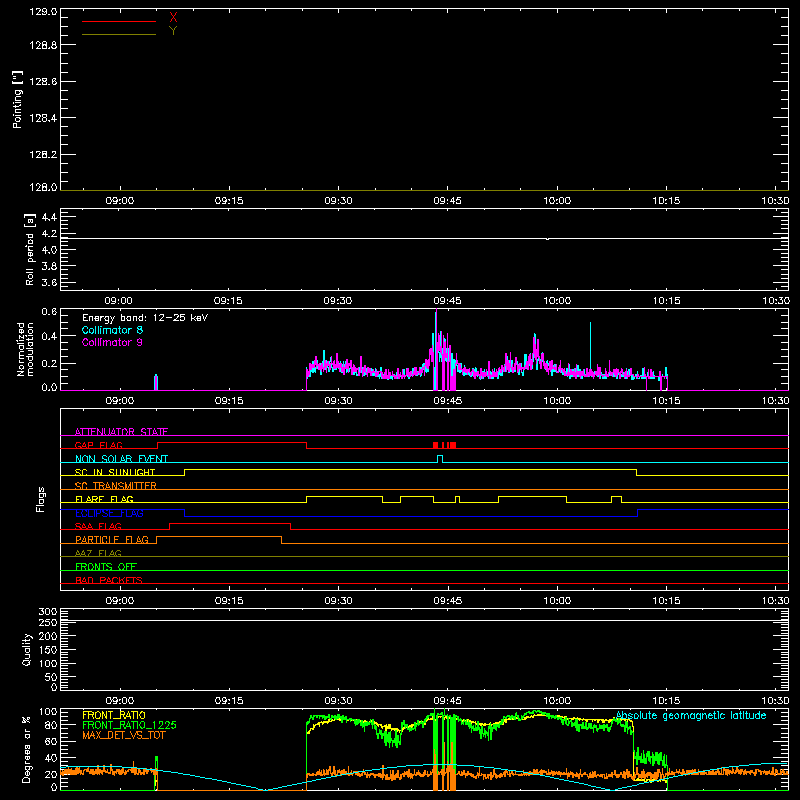Viewport: 800px width, 800px height.
Task: Click the 150 tick on the Quality axis
Action: (47, 649)
